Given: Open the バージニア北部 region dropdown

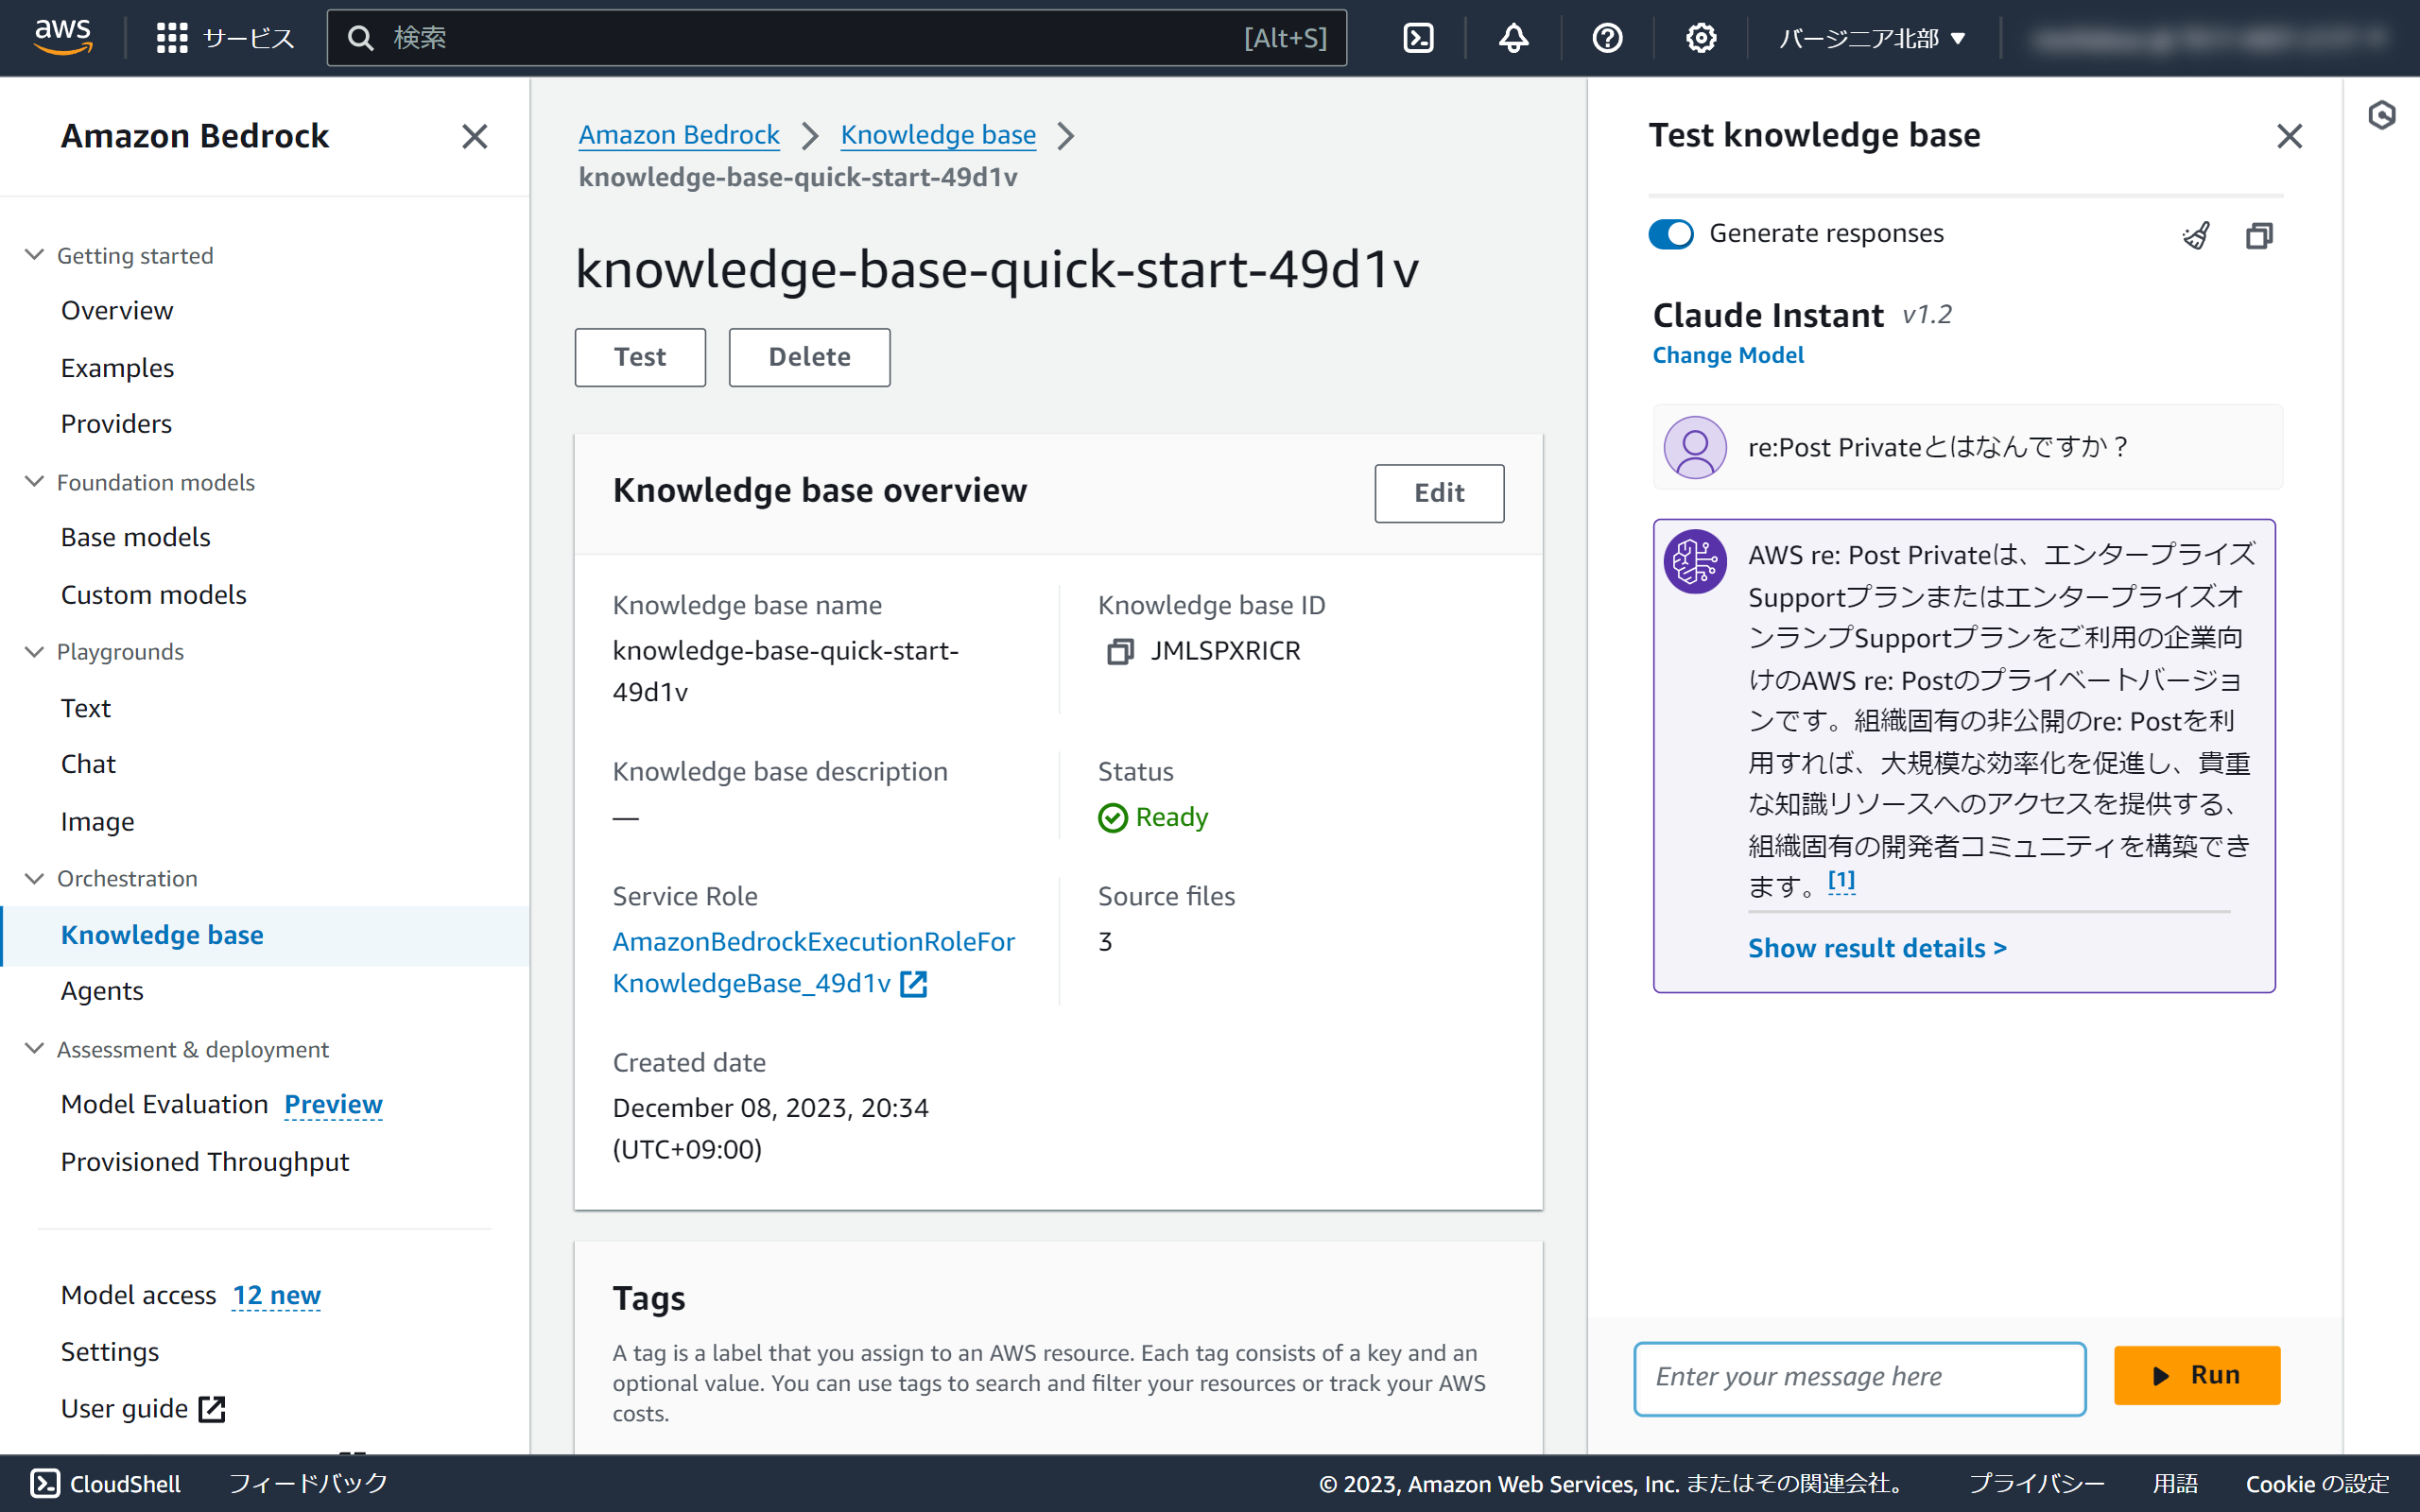Looking at the screenshot, I should pyautogui.click(x=1872, y=38).
